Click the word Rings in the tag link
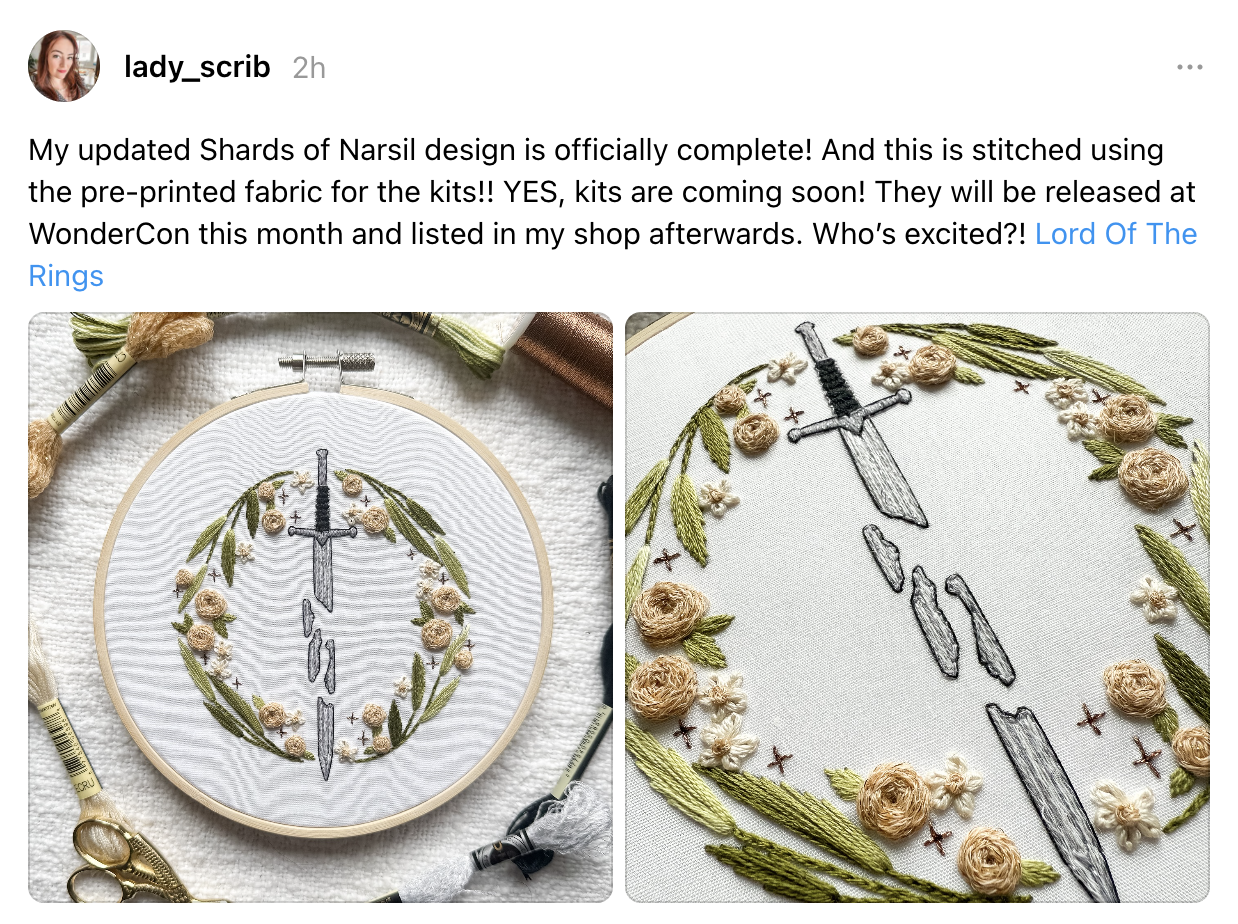 tap(66, 276)
